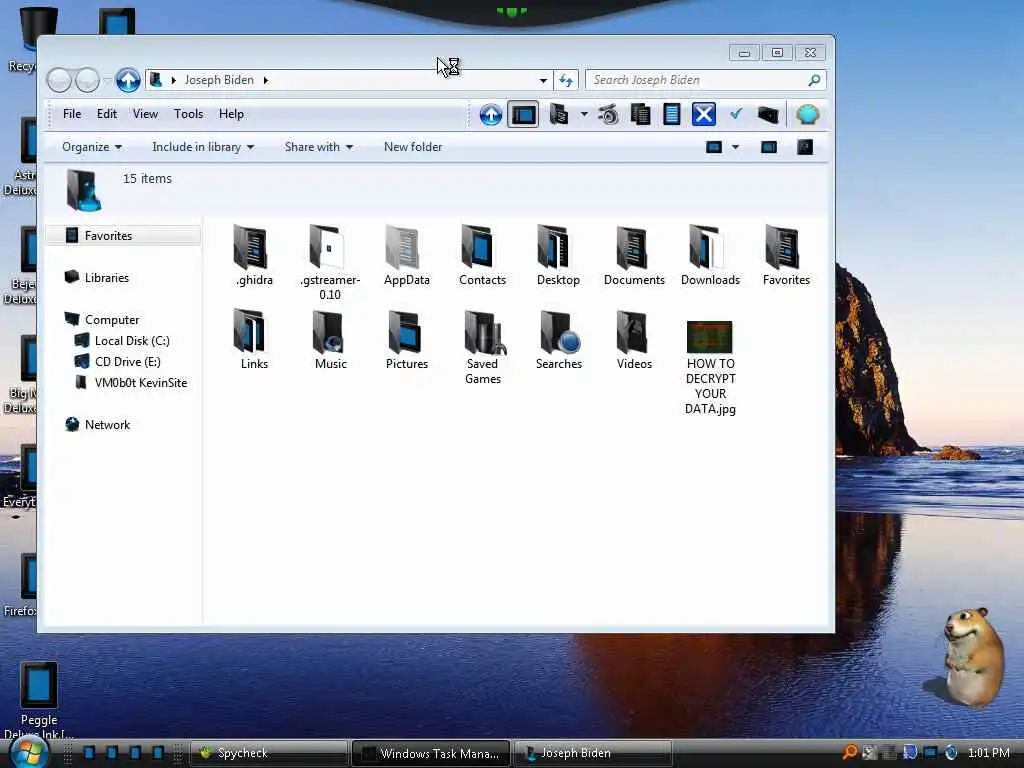The width and height of the screenshot is (1024, 768).
Task: Click the blue X Delete toolbar icon
Action: (703, 115)
